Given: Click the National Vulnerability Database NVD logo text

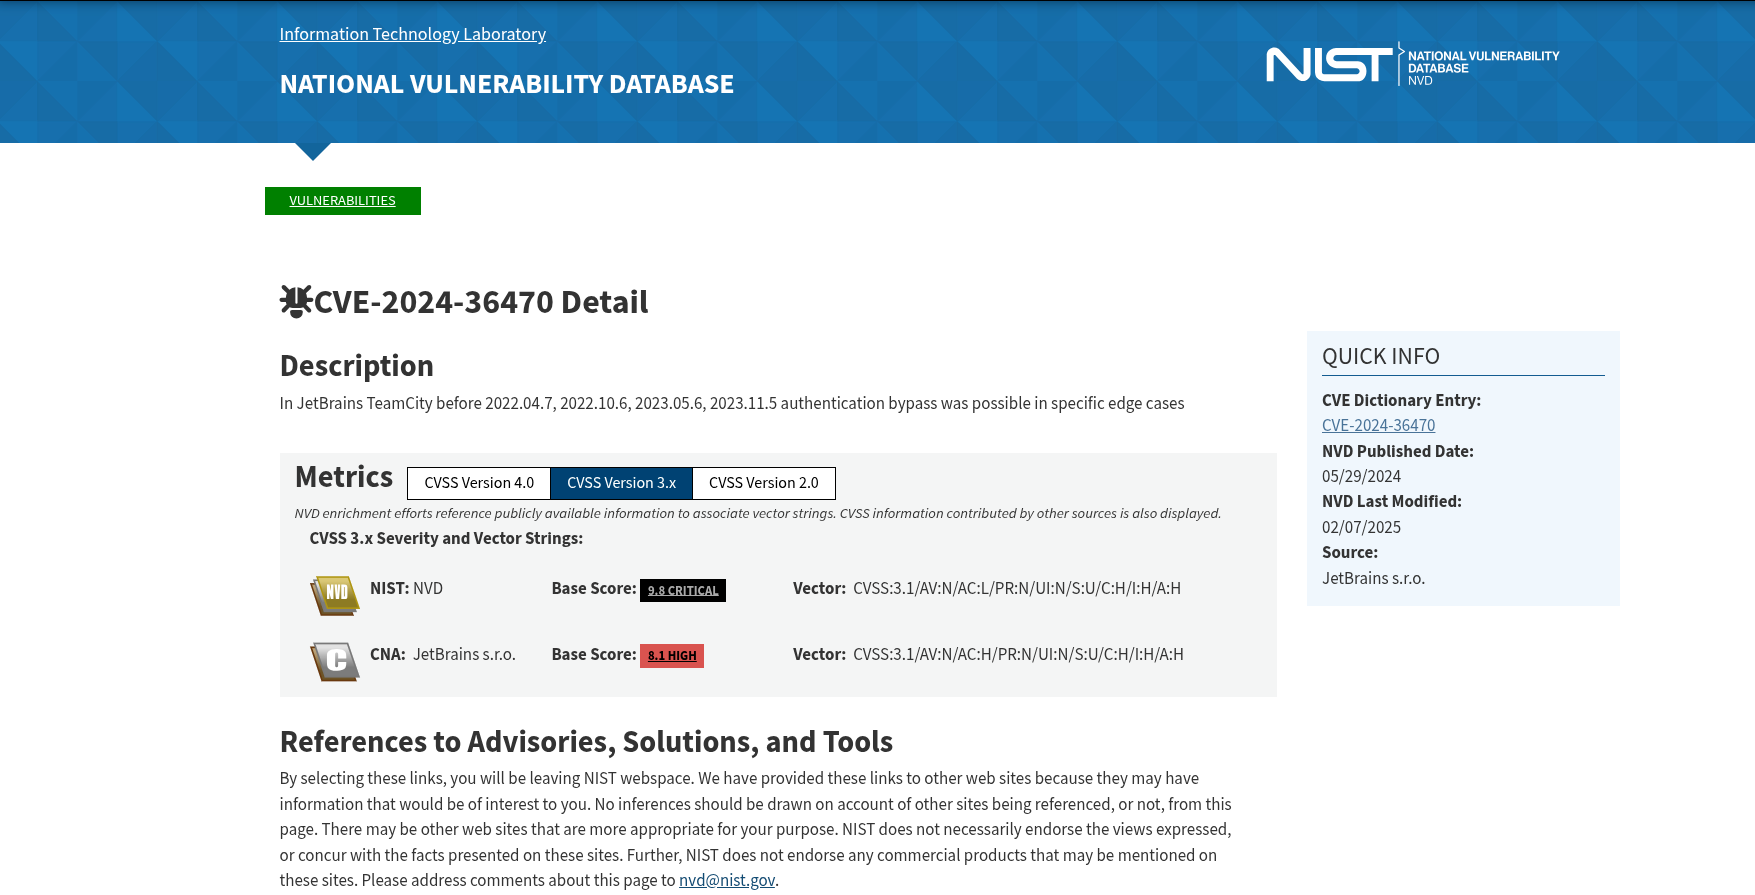Looking at the screenshot, I should coord(1483,68).
